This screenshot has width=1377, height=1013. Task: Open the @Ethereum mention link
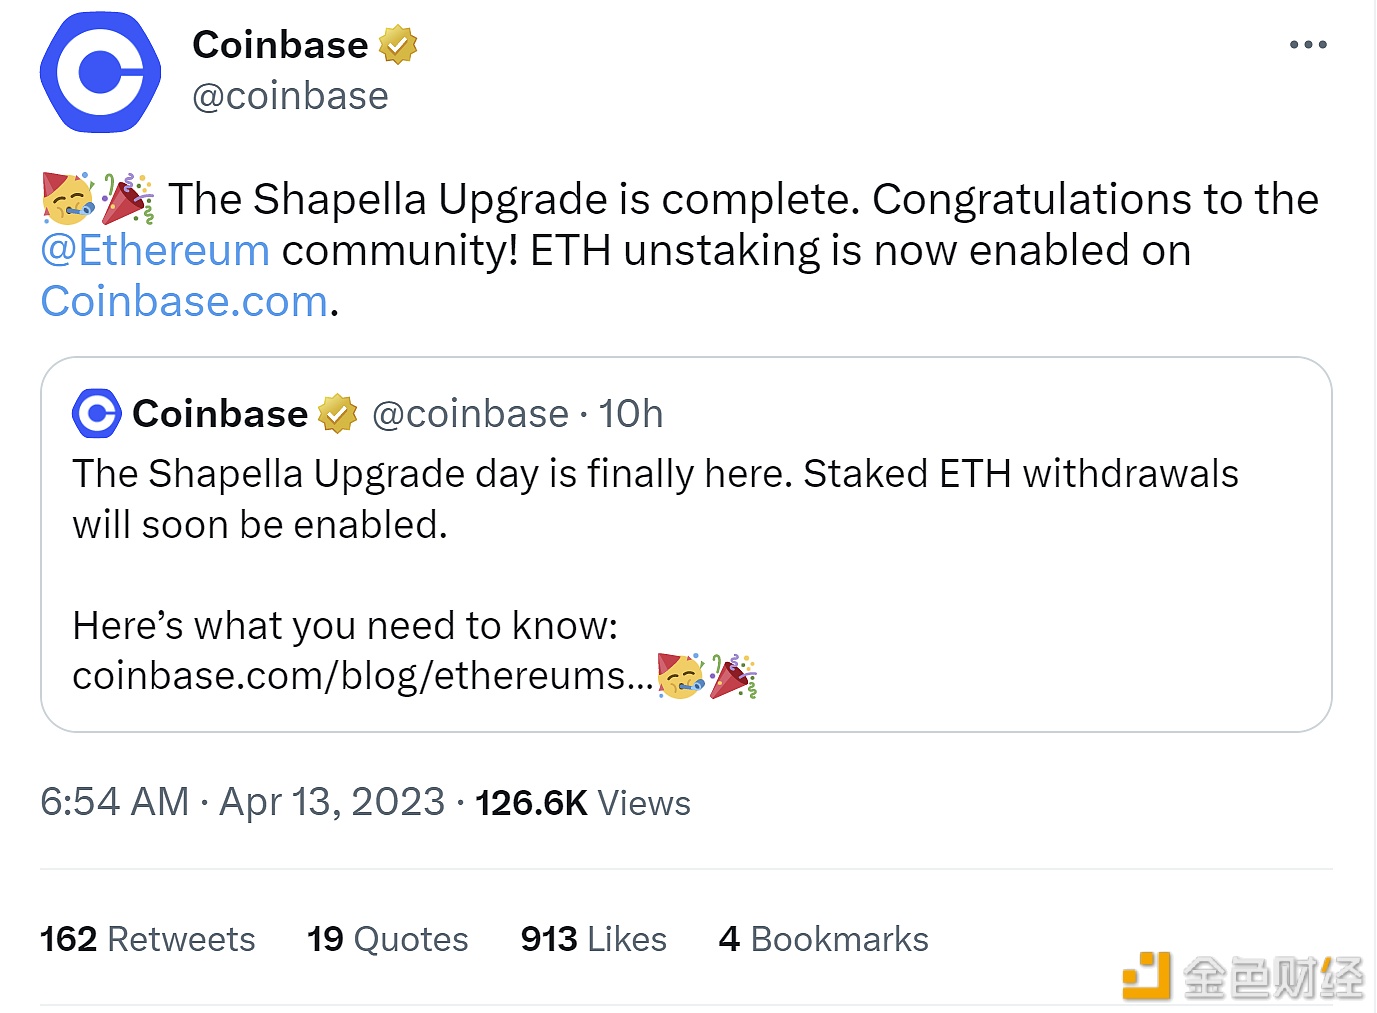155,250
